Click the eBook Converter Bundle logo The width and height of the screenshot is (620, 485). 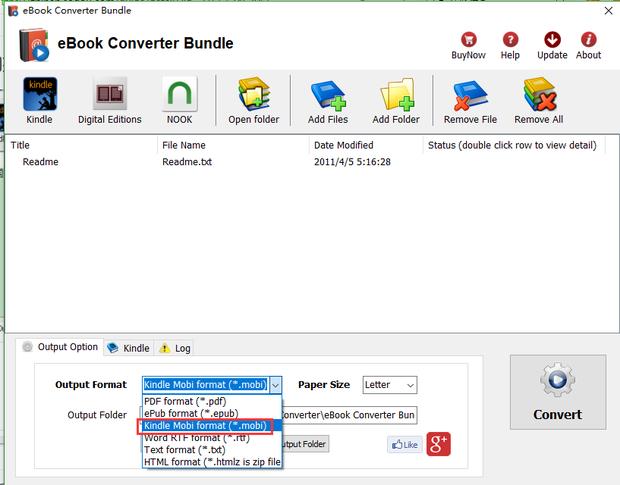tap(34, 45)
